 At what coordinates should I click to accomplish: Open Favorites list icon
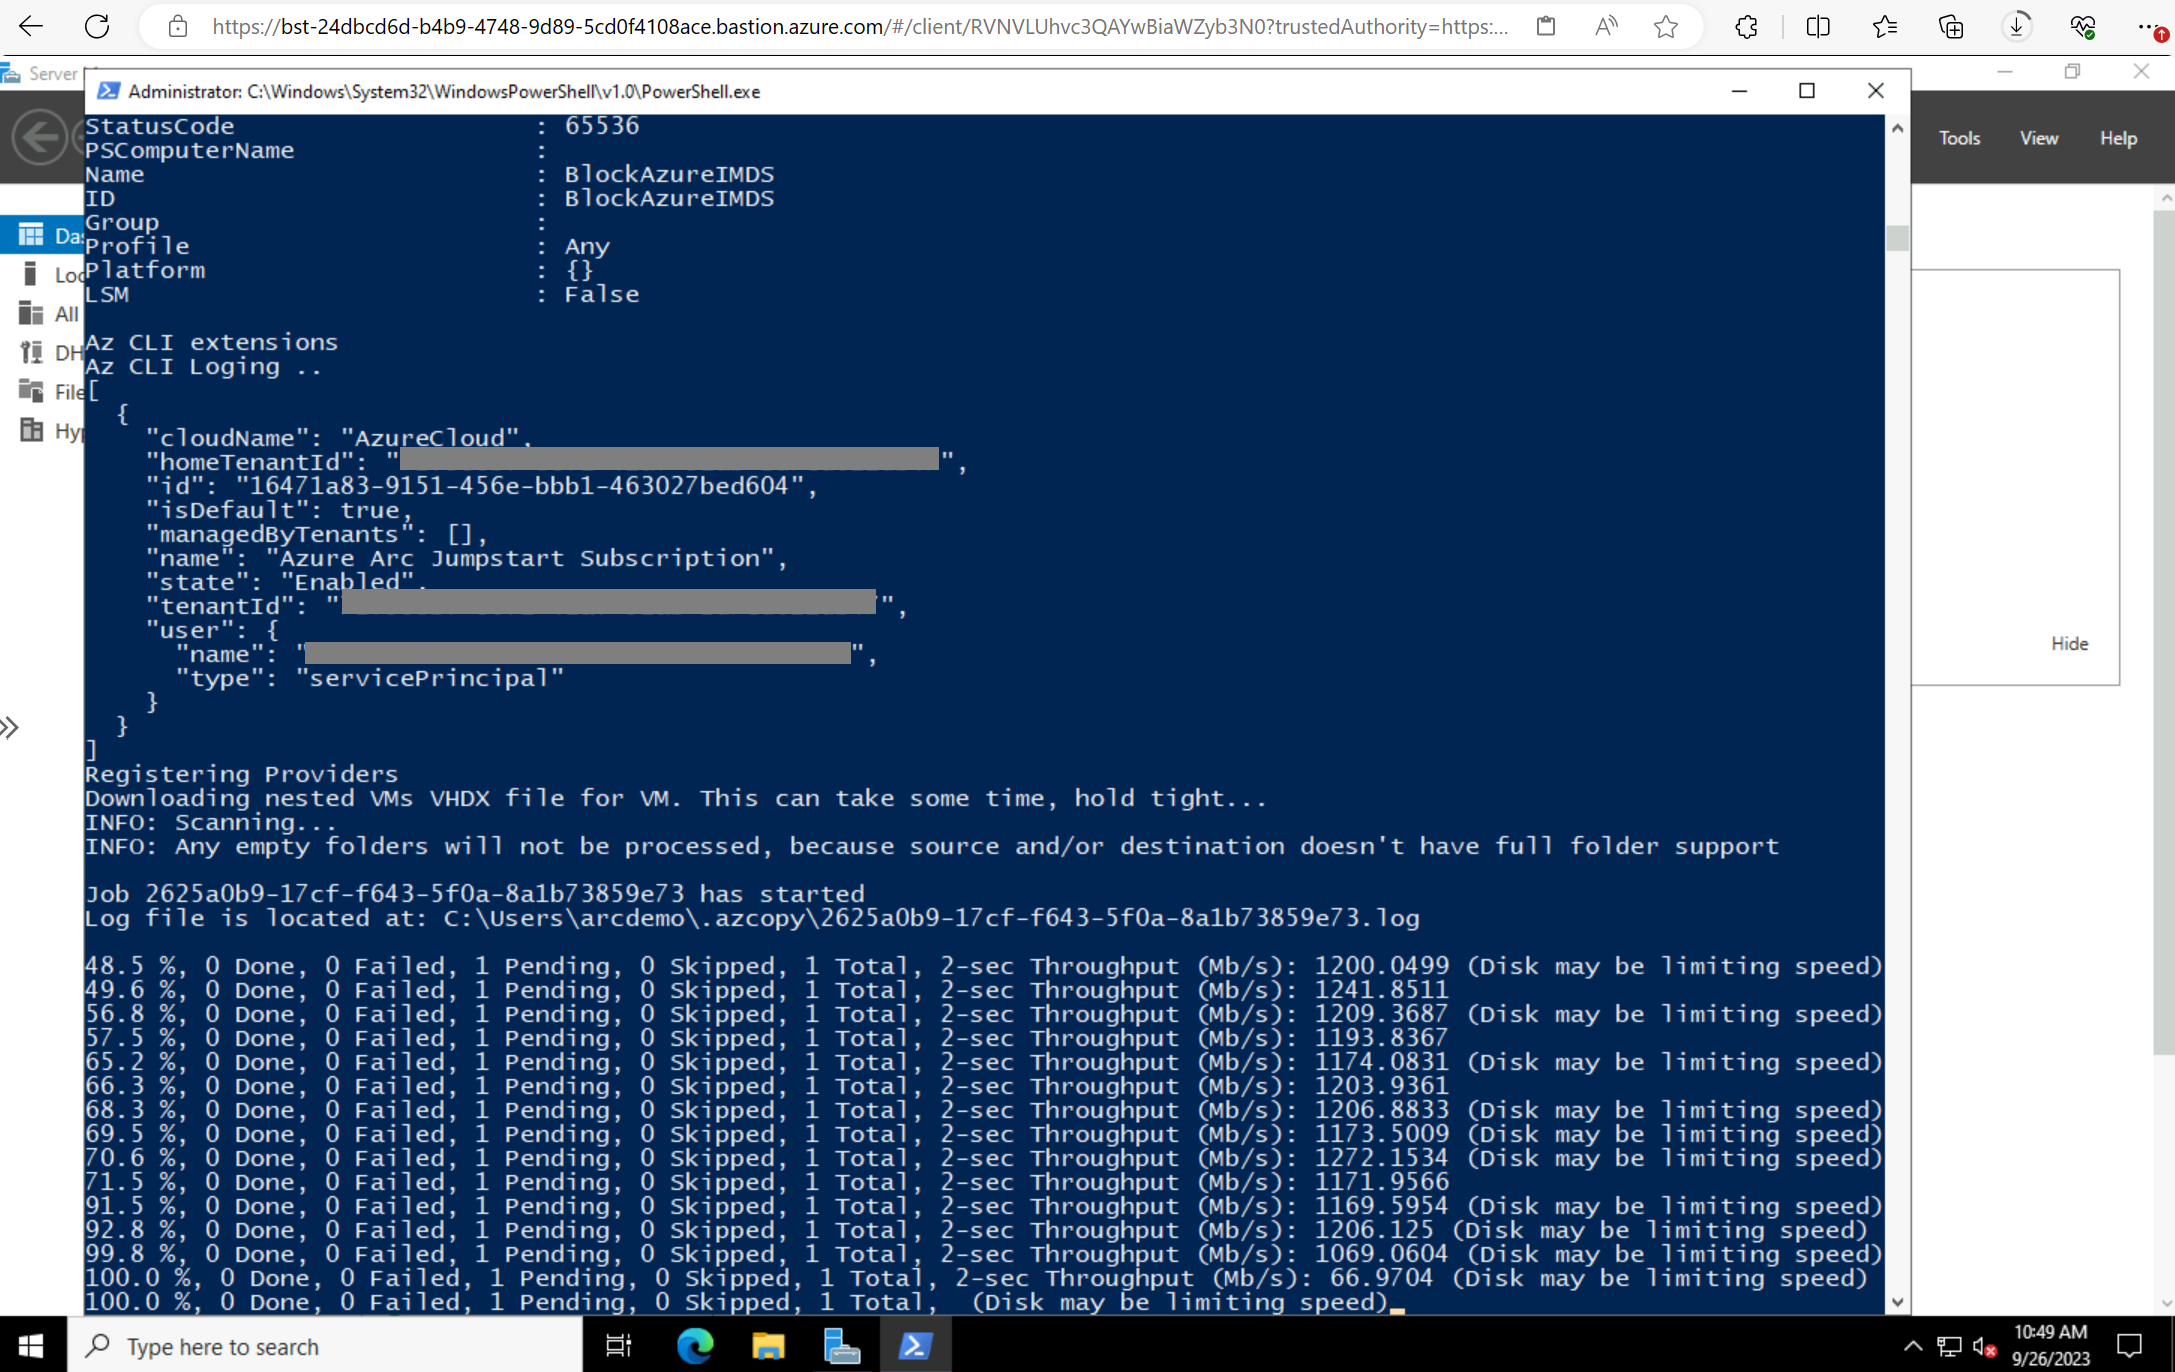1884,26
